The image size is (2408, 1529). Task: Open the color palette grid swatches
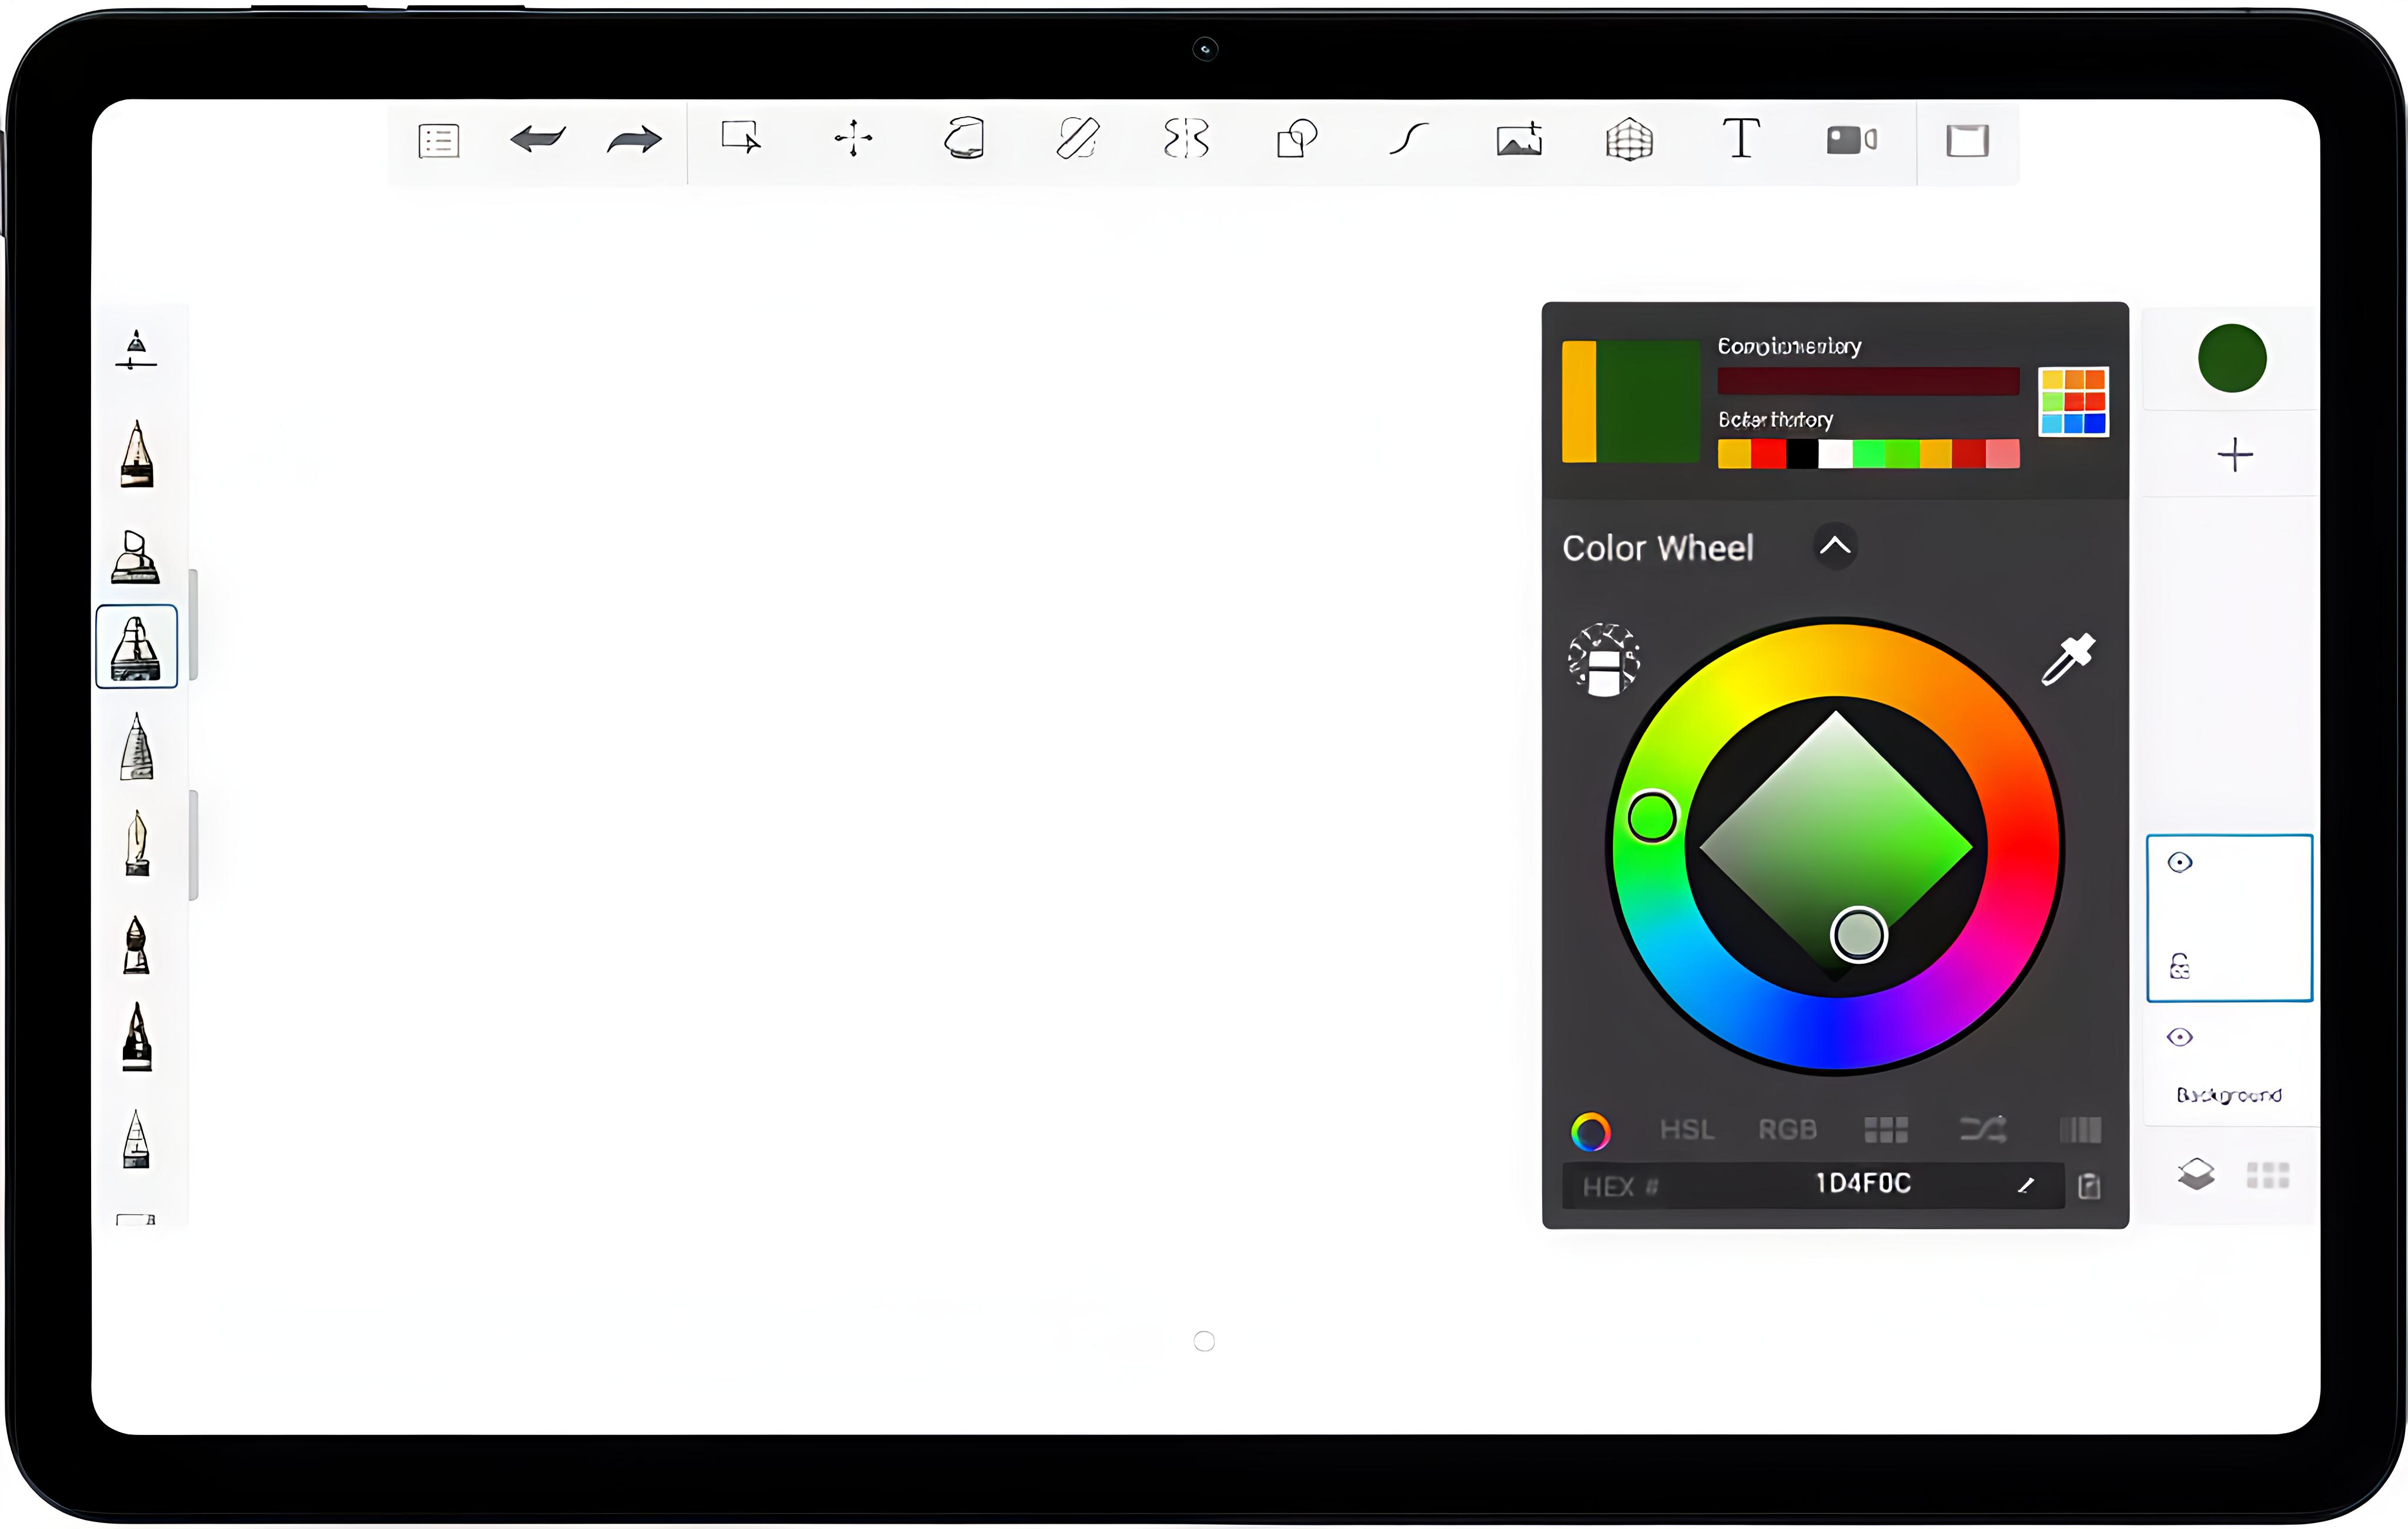coord(2073,401)
